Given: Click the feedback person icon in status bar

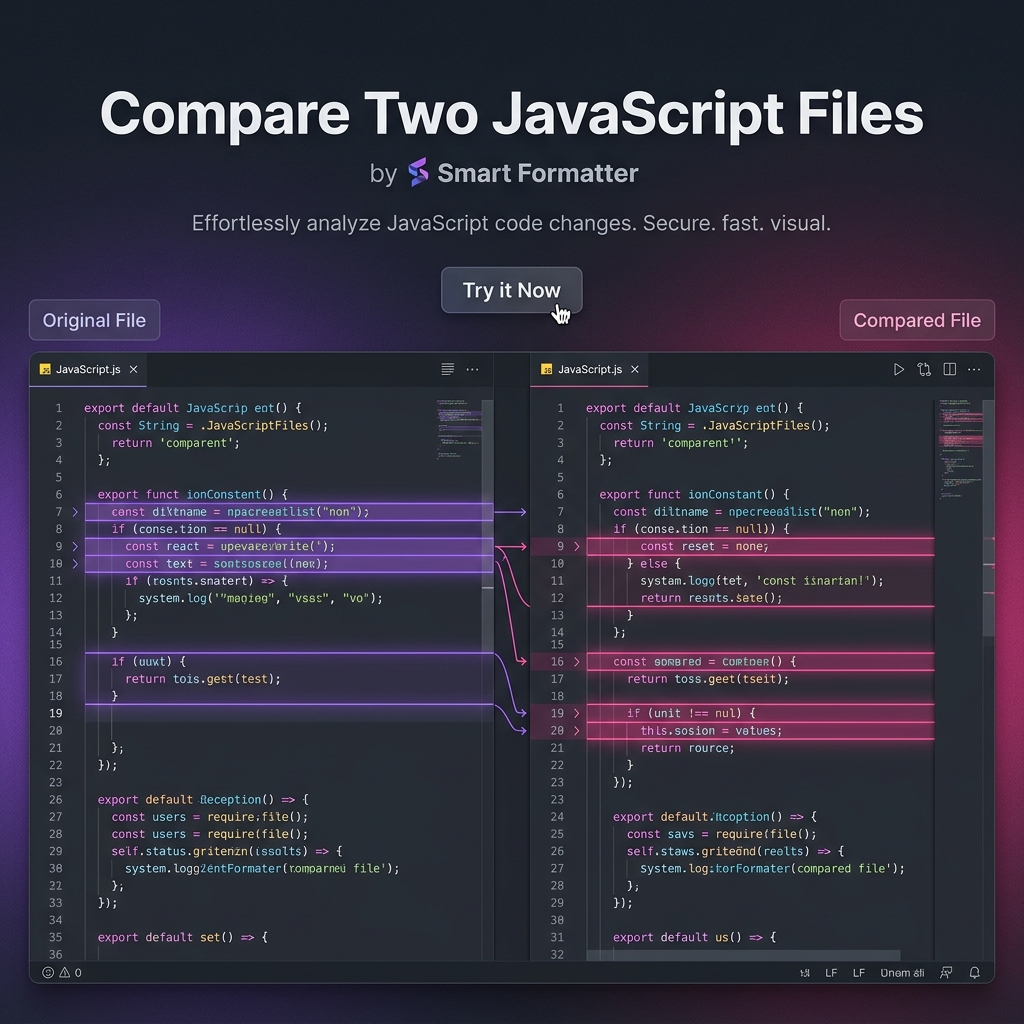Looking at the screenshot, I should (946, 973).
